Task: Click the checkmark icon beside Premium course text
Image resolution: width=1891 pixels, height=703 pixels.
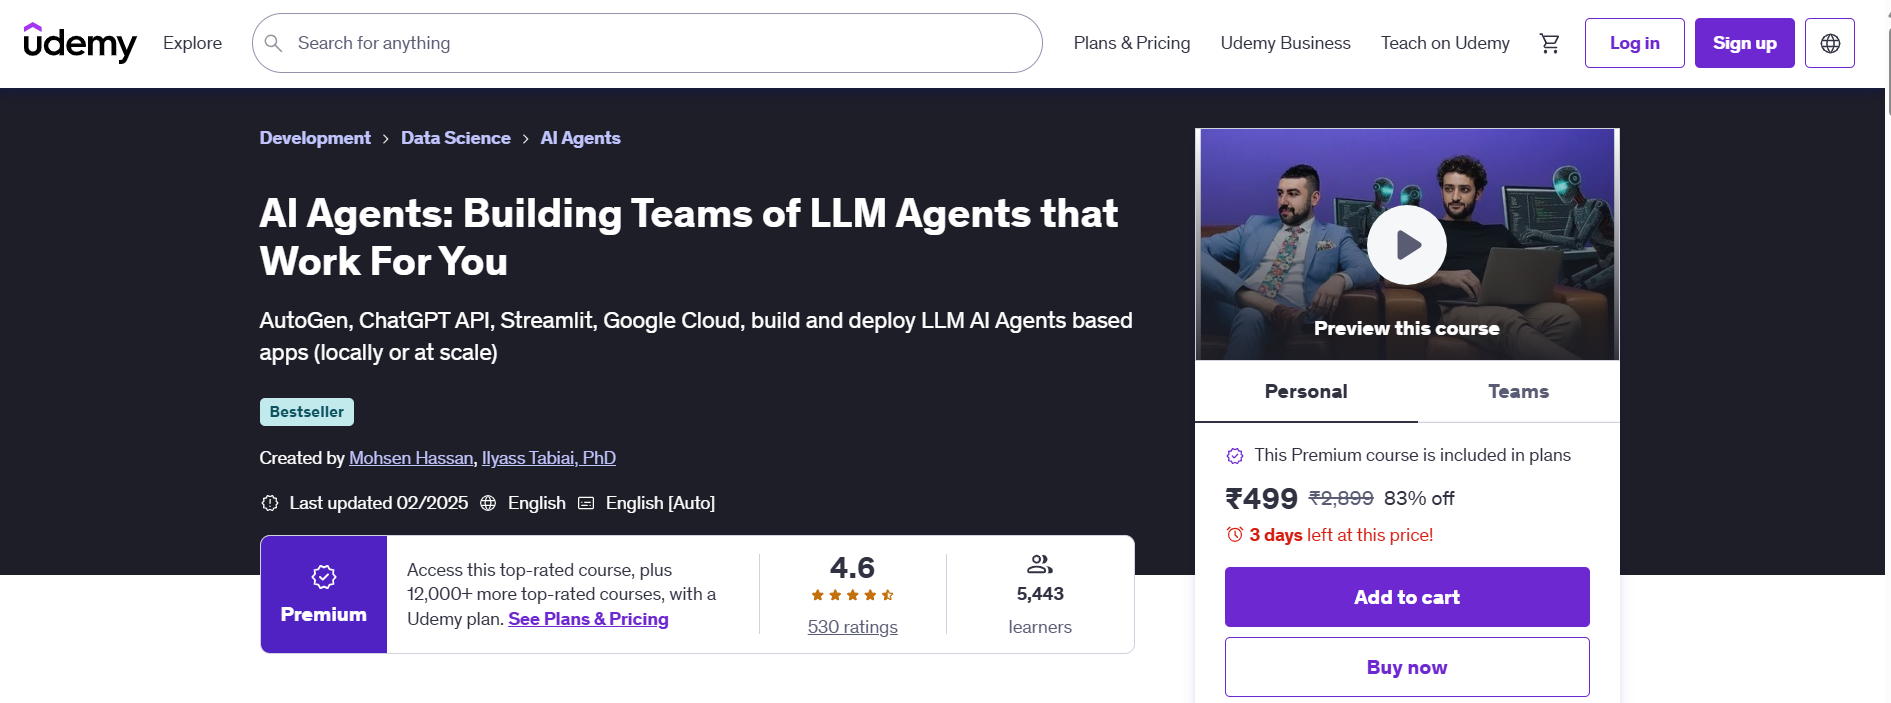Action: pyautogui.click(x=1235, y=456)
